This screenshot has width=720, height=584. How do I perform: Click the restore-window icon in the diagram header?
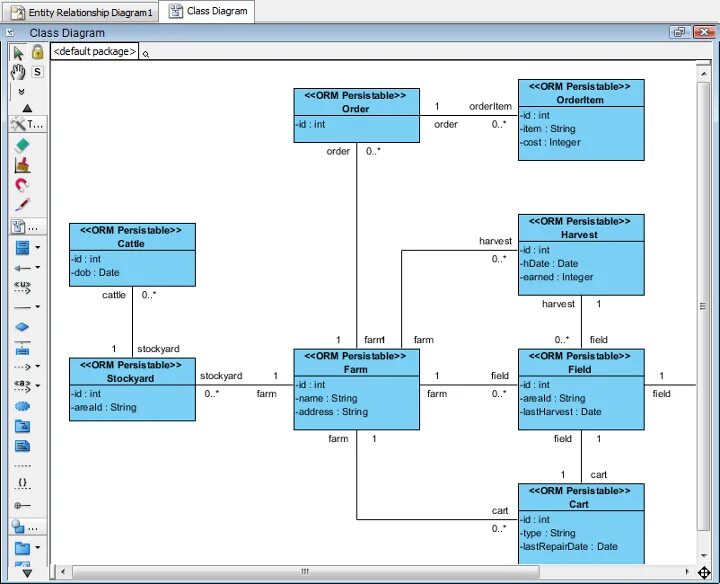[x=679, y=32]
